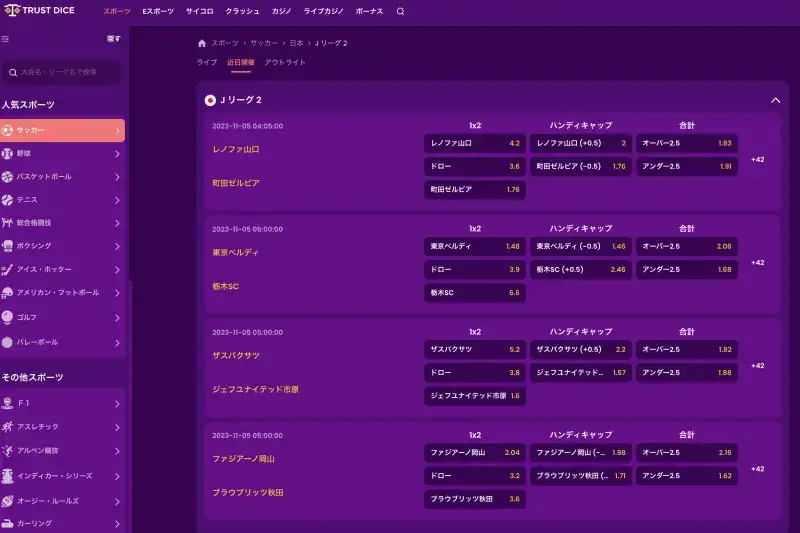This screenshot has height=533, width=800.
Task: Expand the ゴルフ chevron arrow
Action: click(x=117, y=318)
